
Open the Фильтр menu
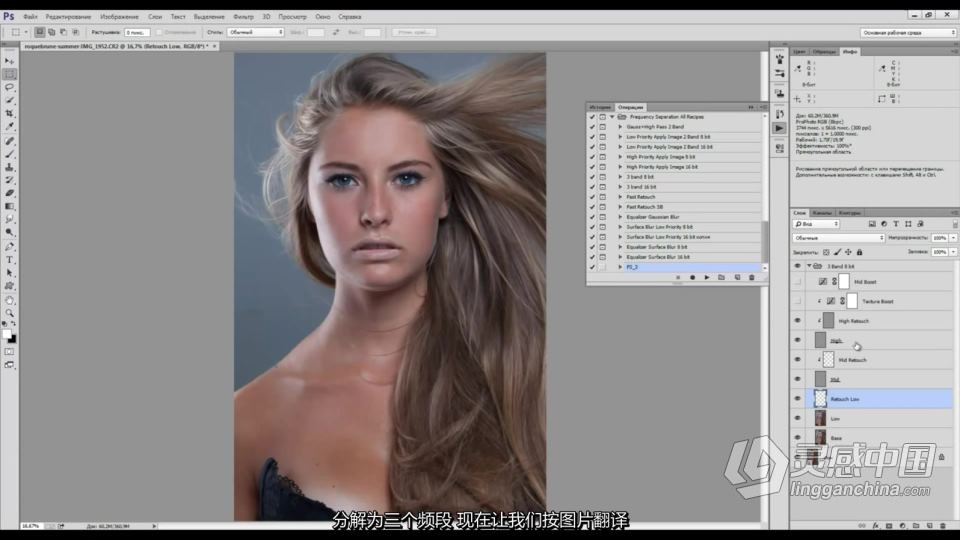tap(243, 17)
